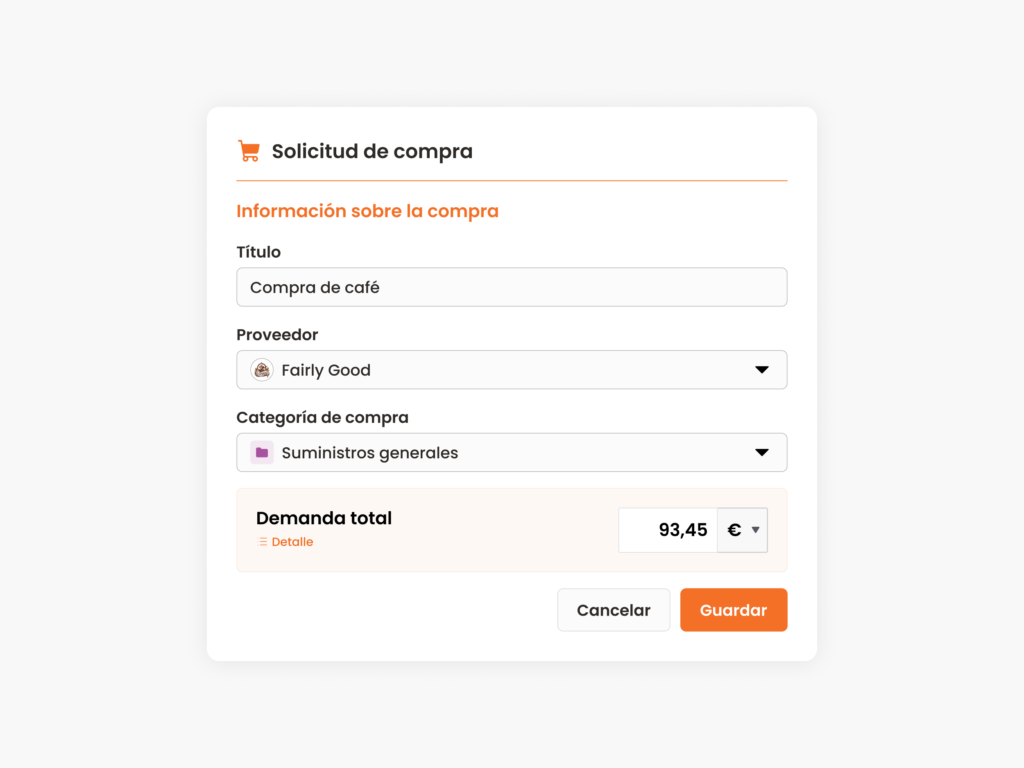Click the Solicitud de compra heading
Image resolution: width=1024 pixels, height=768 pixels.
(x=372, y=151)
